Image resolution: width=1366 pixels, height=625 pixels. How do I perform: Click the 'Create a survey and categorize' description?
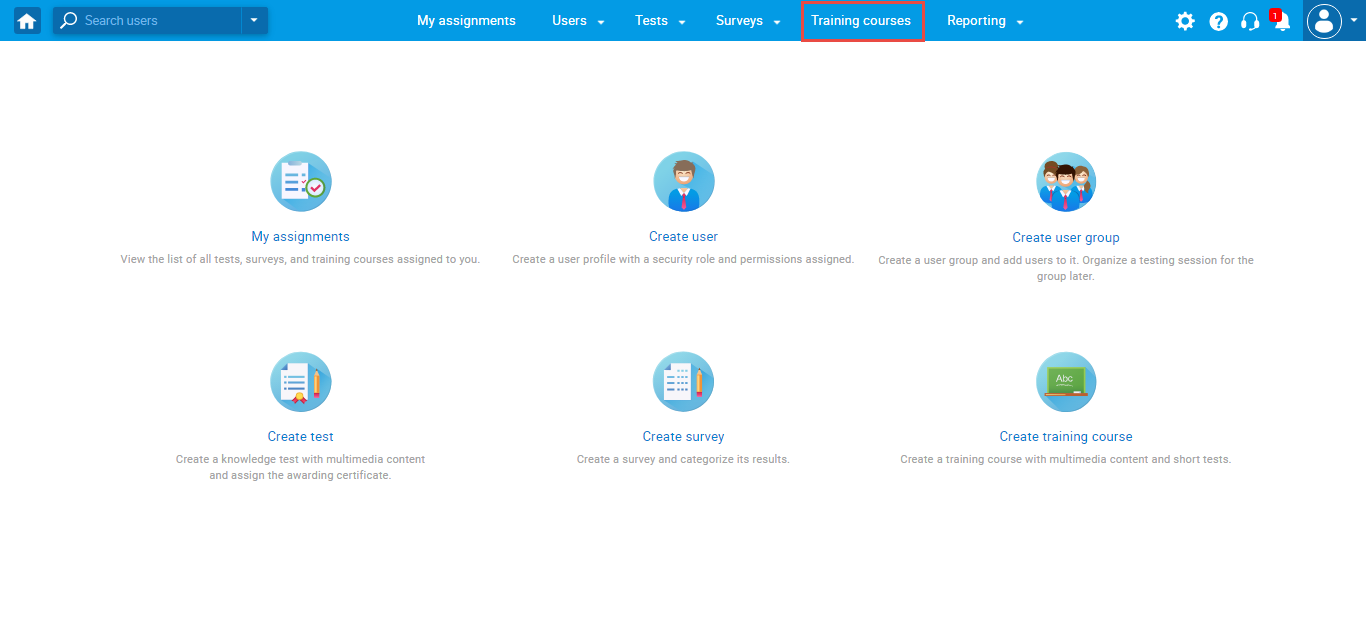click(684, 460)
